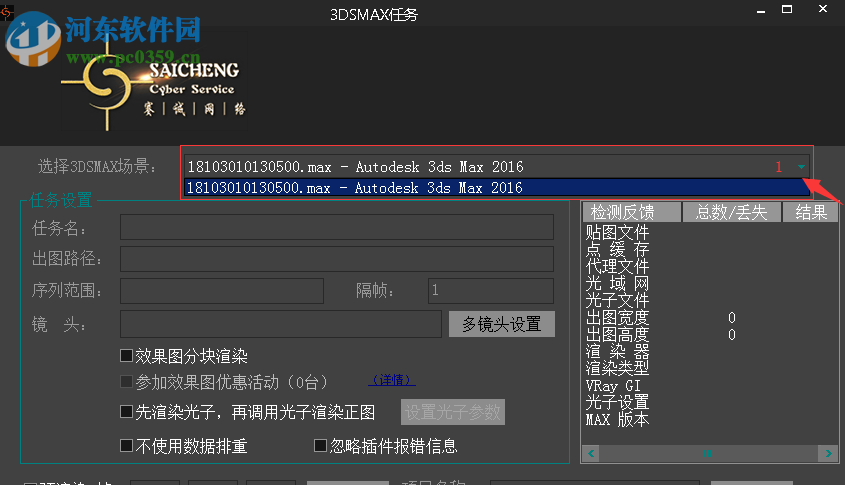Select highlighted 18103010130500.max list entry

[496, 188]
